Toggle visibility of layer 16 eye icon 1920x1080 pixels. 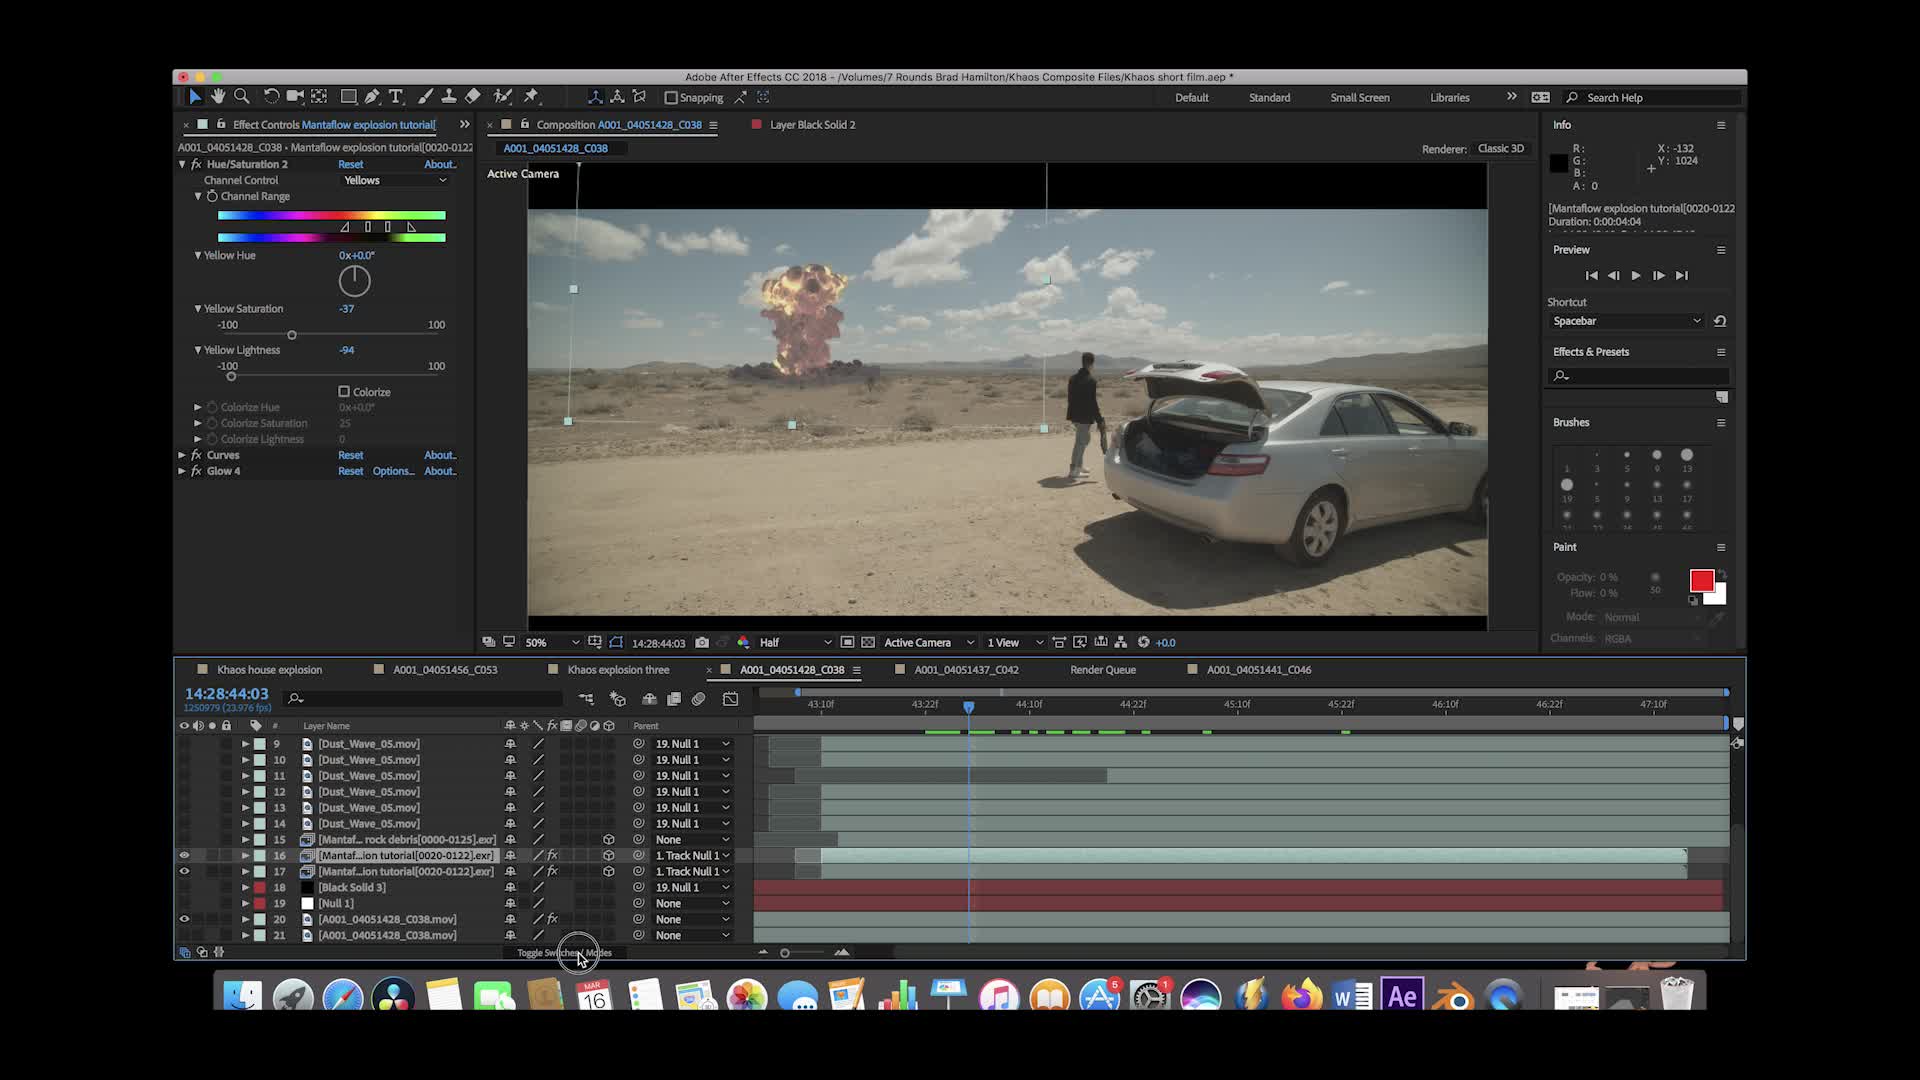[x=184, y=855]
